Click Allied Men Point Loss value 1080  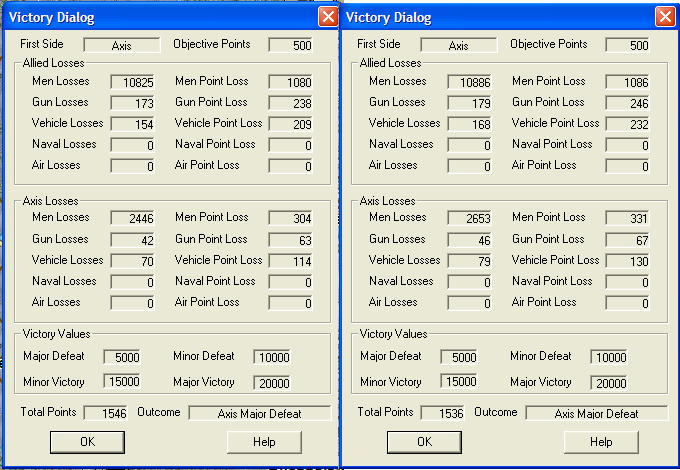tap(291, 82)
